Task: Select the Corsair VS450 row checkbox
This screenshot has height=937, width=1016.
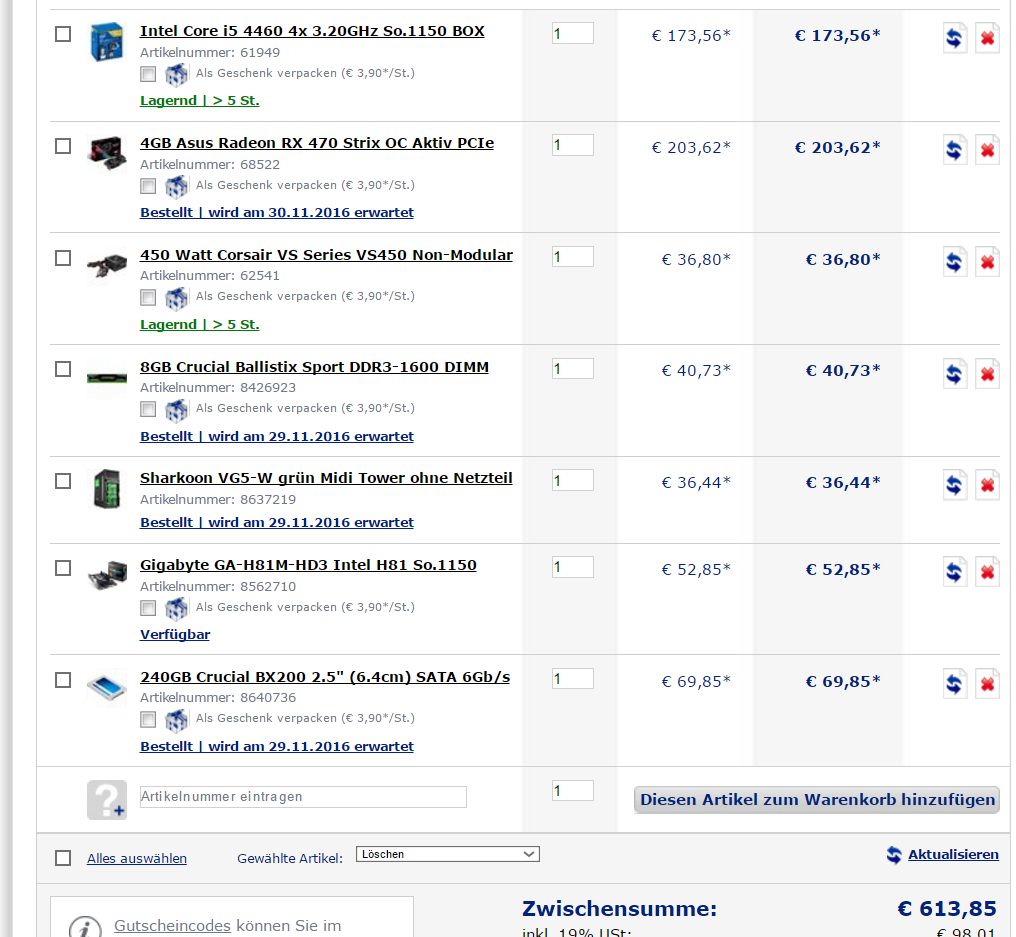Action: pos(63,258)
